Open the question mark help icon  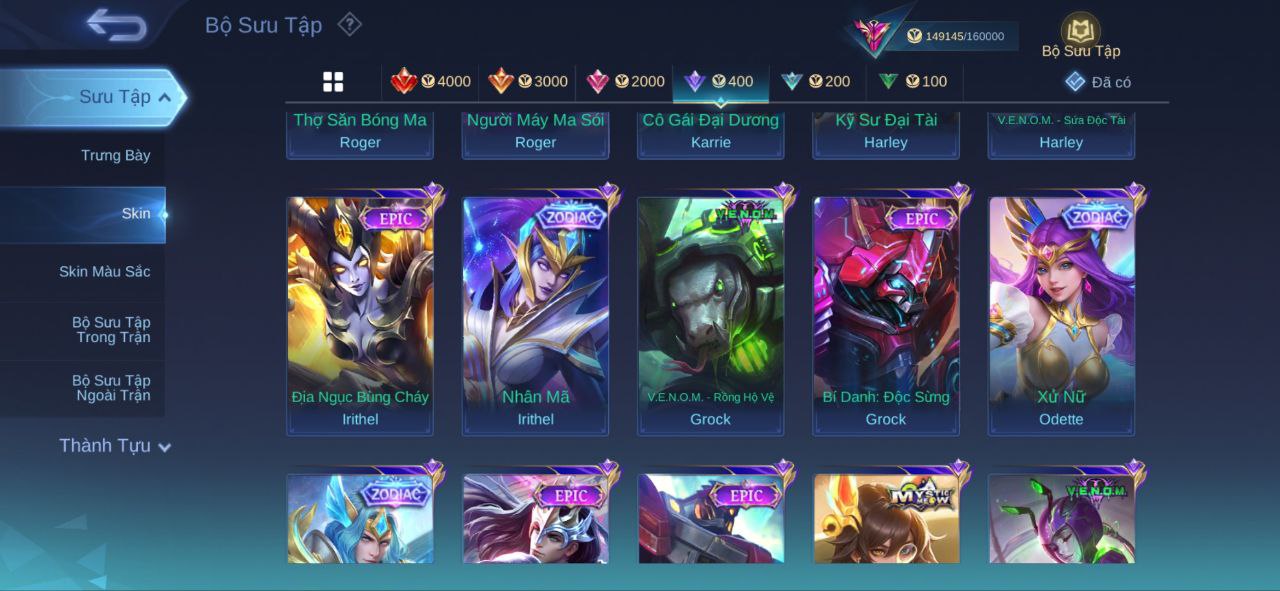click(349, 24)
